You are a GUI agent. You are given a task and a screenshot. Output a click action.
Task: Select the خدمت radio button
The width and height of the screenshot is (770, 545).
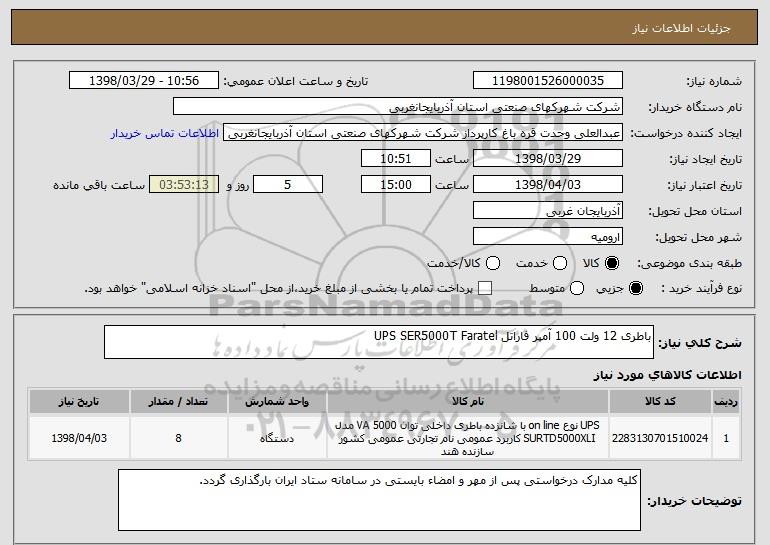560,263
